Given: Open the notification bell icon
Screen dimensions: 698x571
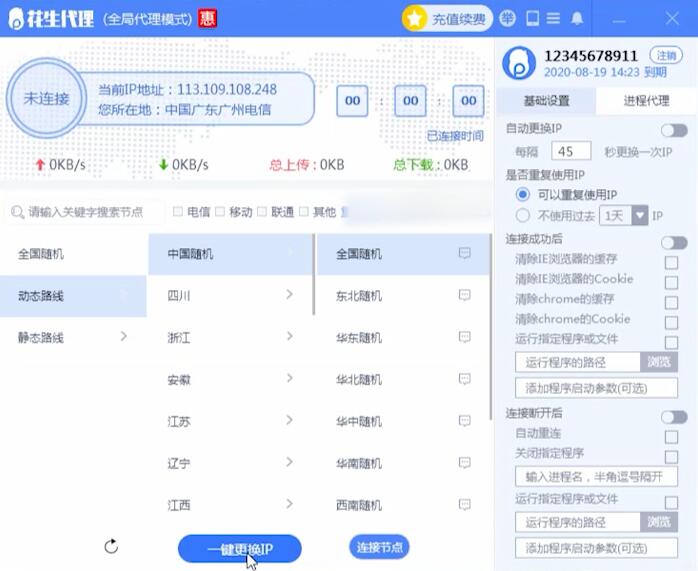Looking at the screenshot, I should [x=577, y=18].
